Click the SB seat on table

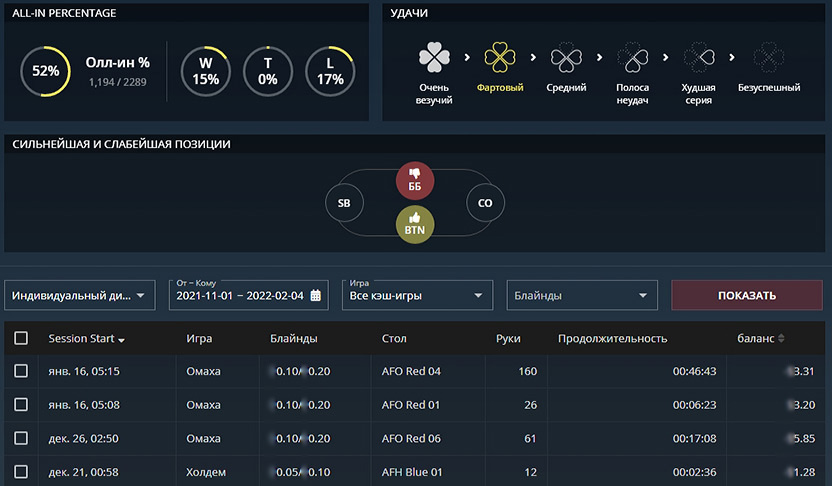pyautogui.click(x=344, y=203)
